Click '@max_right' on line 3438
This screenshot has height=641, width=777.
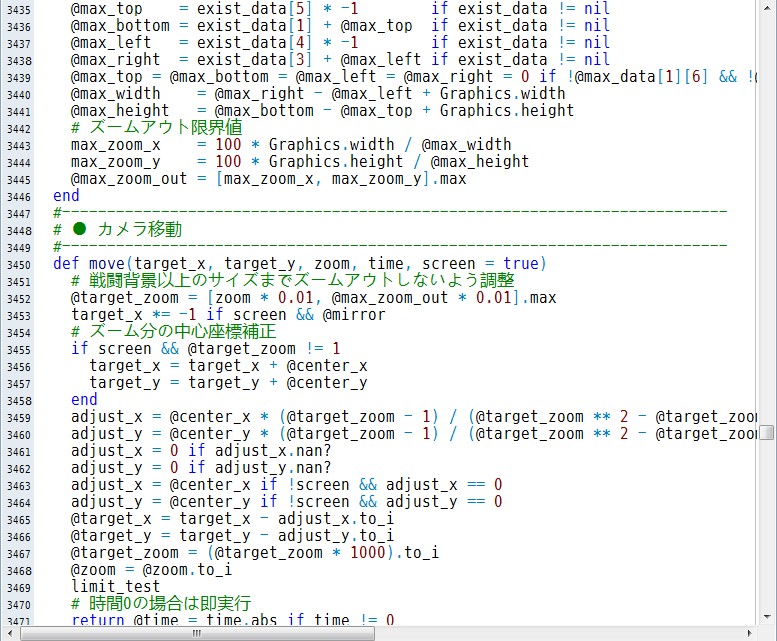click(115, 59)
